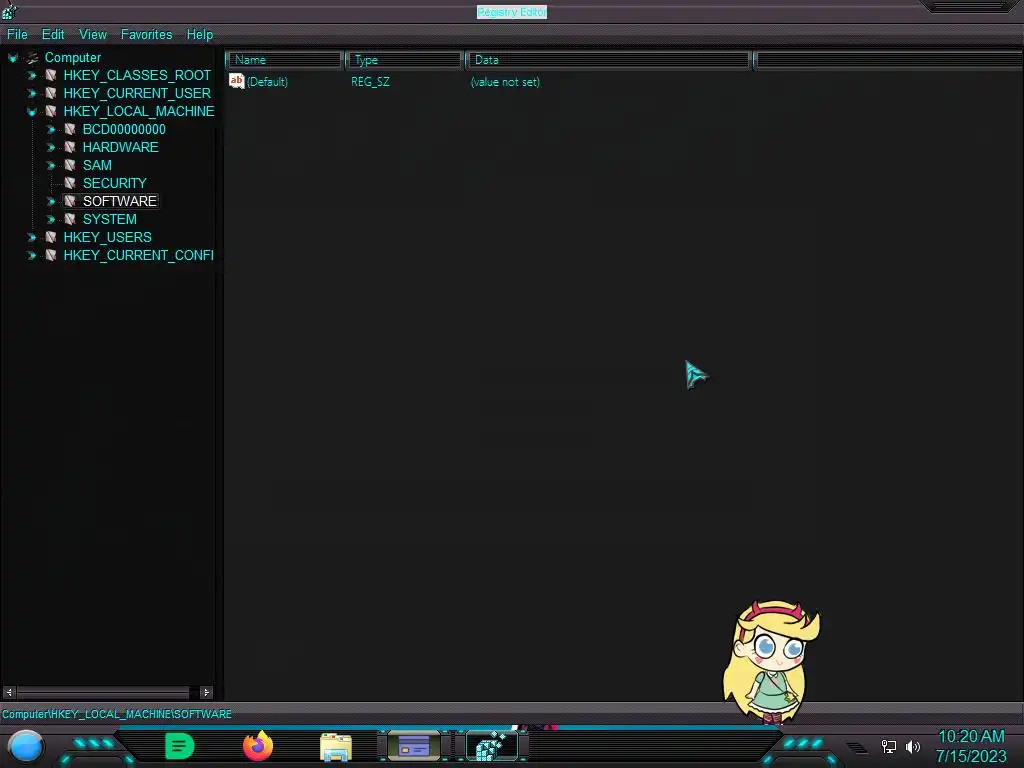Select the Computer label in the tree
This screenshot has height=768, width=1024.
coord(72,57)
